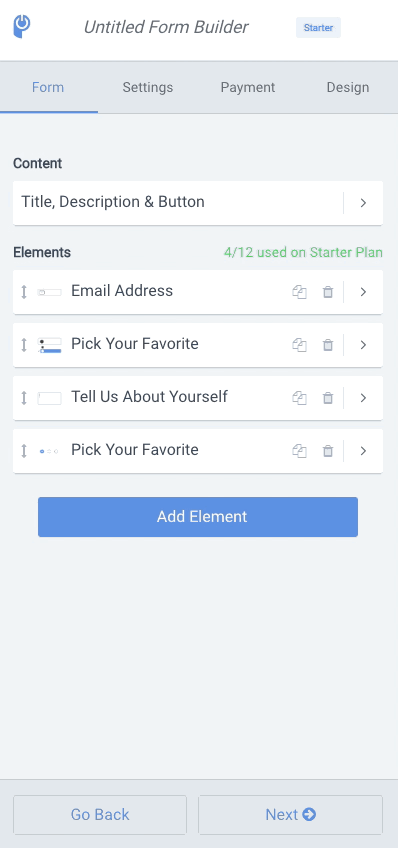The width and height of the screenshot is (398, 848).
Task: Expand the Email Address element chevron
Action: click(363, 292)
